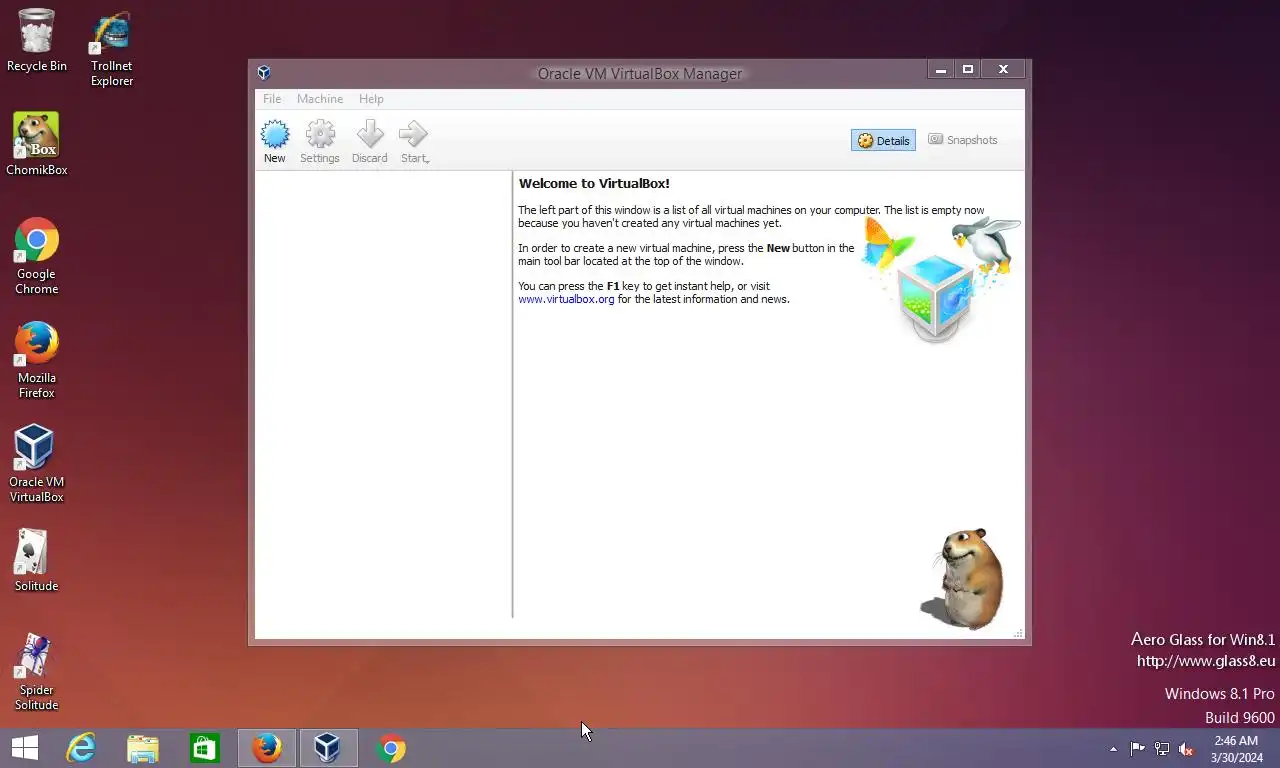Open the File menu
The height and width of the screenshot is (768, 1280).
272,99
